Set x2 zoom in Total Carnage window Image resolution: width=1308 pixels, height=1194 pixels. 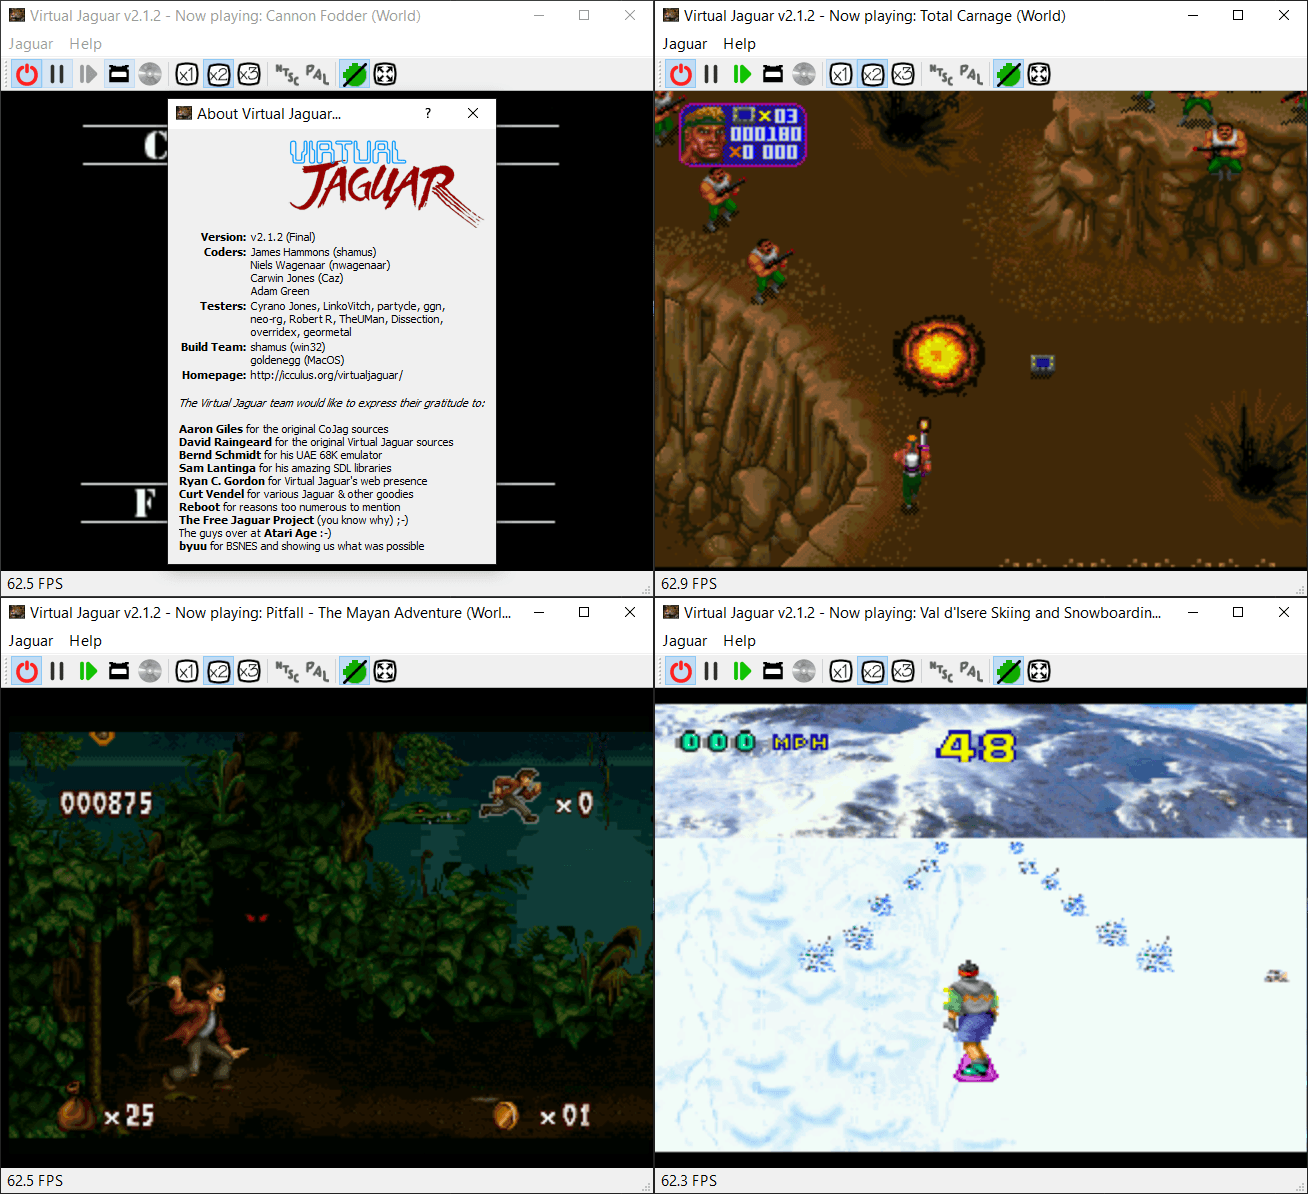[x=872, y=74]
